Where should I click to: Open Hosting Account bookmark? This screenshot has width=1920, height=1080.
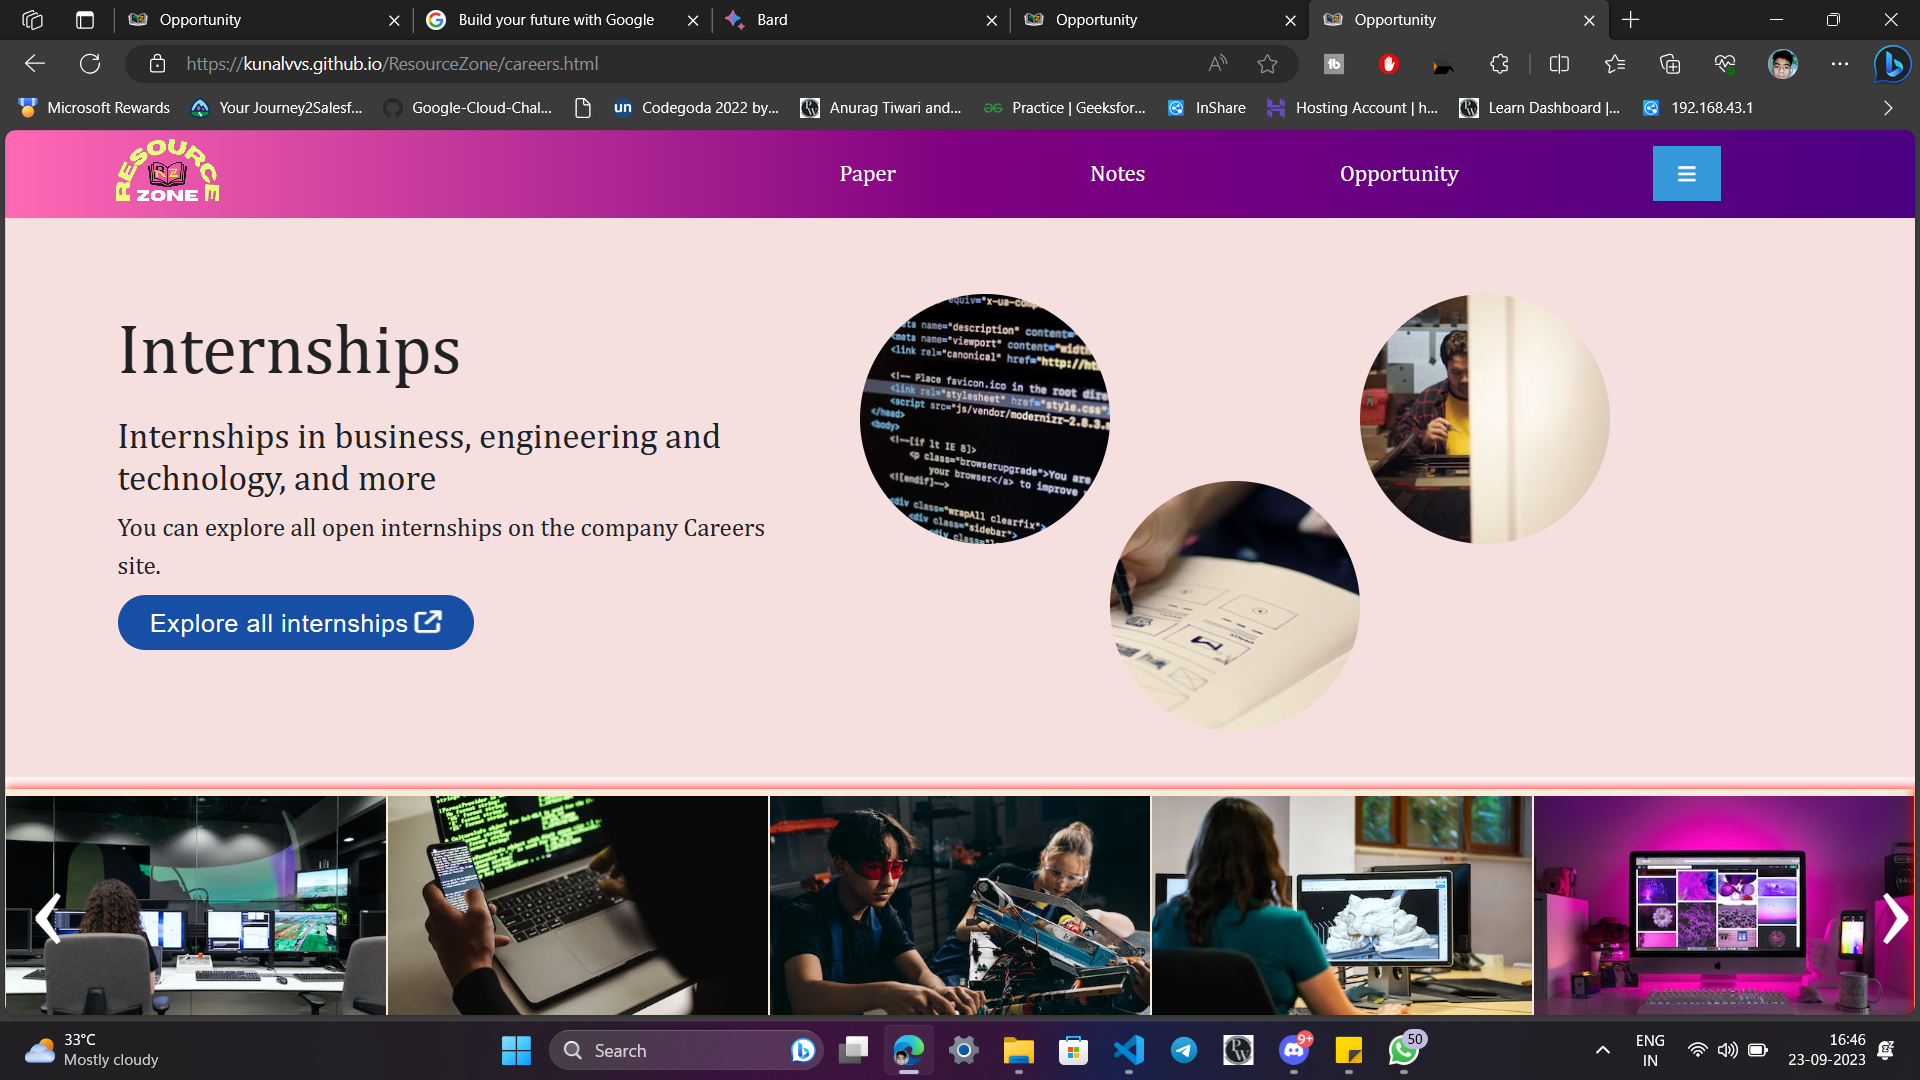point(1352,108)
